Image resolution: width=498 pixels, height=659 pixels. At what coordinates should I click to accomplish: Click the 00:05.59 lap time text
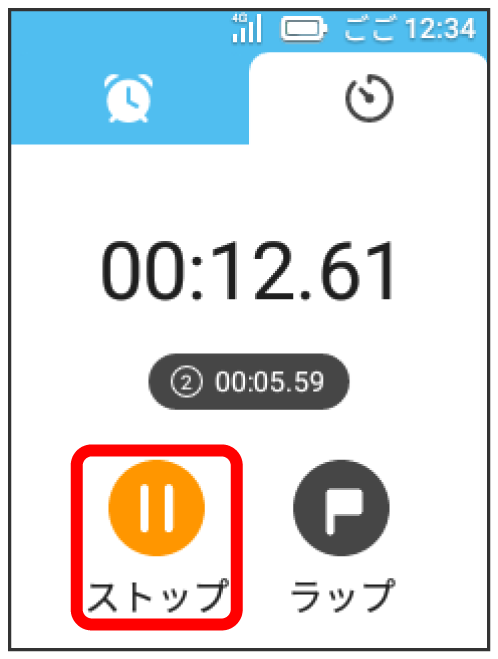pyautogui.click(x=269, y=382)
